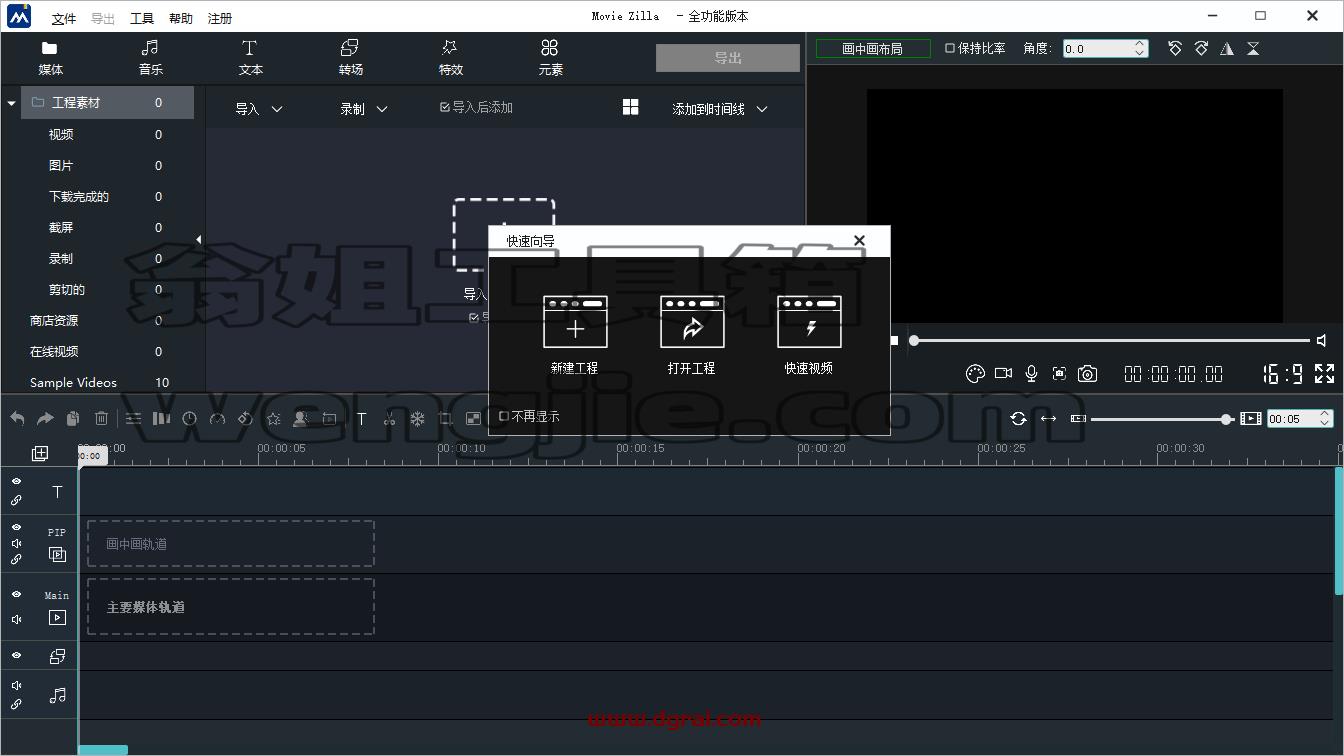Open the 导入 dropdown
The height and width of the screenshot is (756, 1344).
coord(259,109)
